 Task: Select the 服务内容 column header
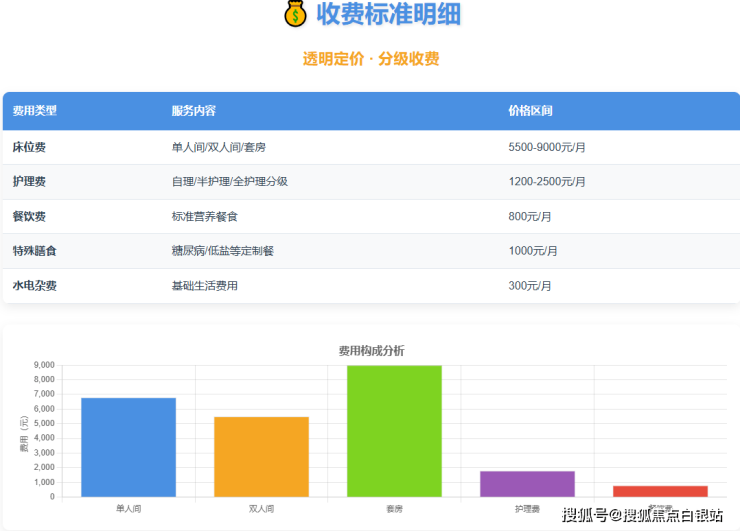tap(194, 111)
